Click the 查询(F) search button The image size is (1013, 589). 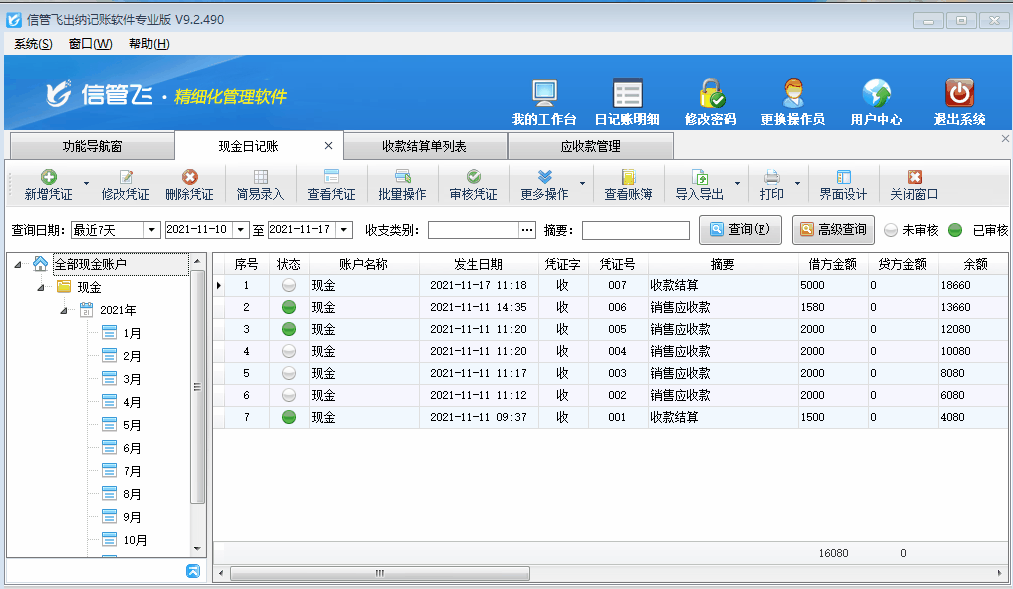tap(740, 230)
